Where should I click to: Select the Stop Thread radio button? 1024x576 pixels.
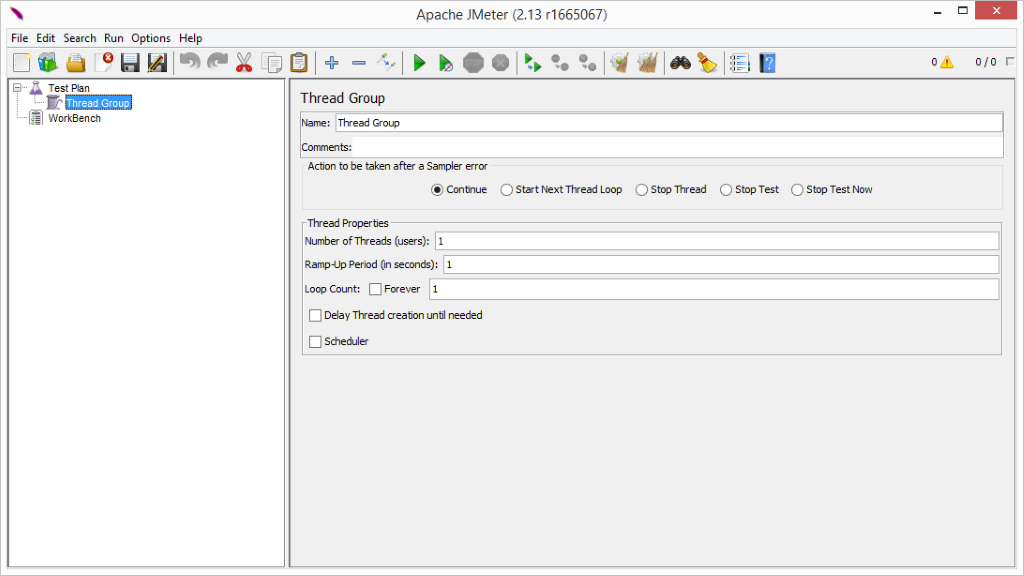642,190
